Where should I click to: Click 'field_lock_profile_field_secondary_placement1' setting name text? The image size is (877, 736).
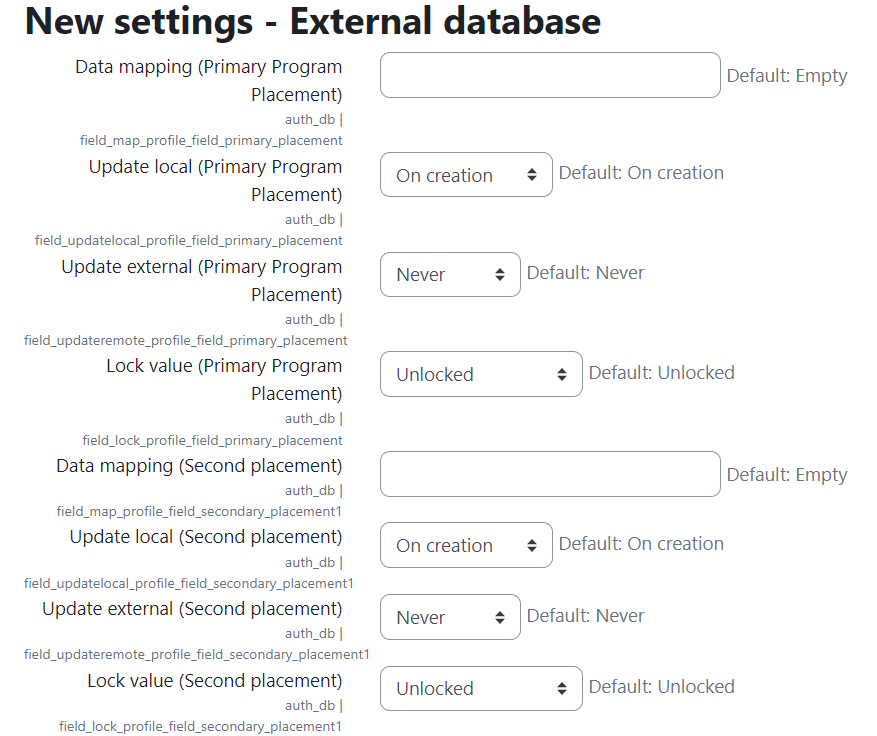[x=200, y=726]
